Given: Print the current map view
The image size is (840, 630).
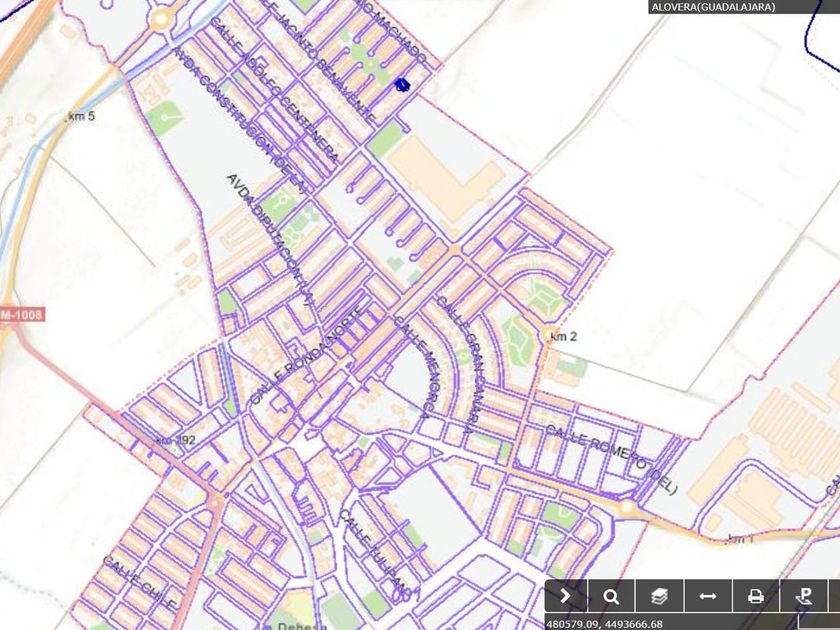Looking at the screenshot, I should coord(756,596).
